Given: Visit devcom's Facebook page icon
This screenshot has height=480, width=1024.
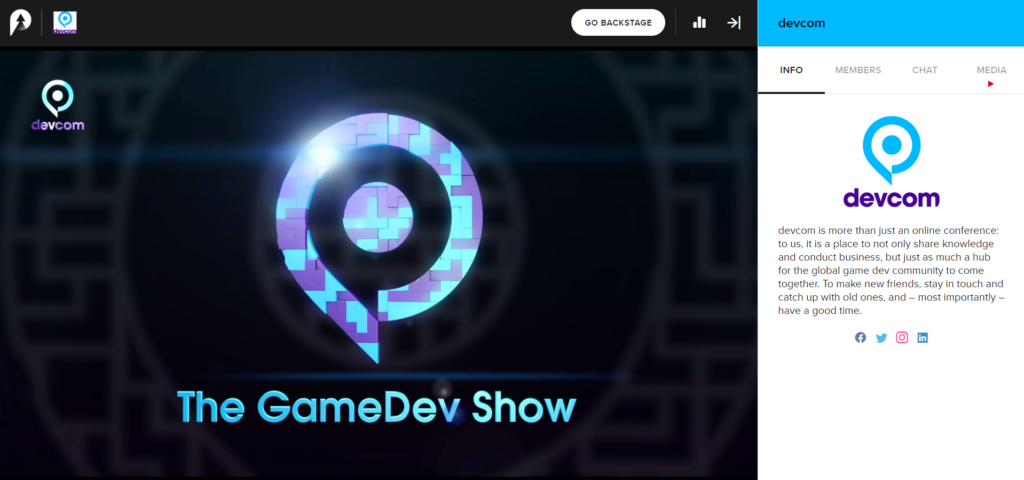Looking at the screenshot, I should 861,338.
